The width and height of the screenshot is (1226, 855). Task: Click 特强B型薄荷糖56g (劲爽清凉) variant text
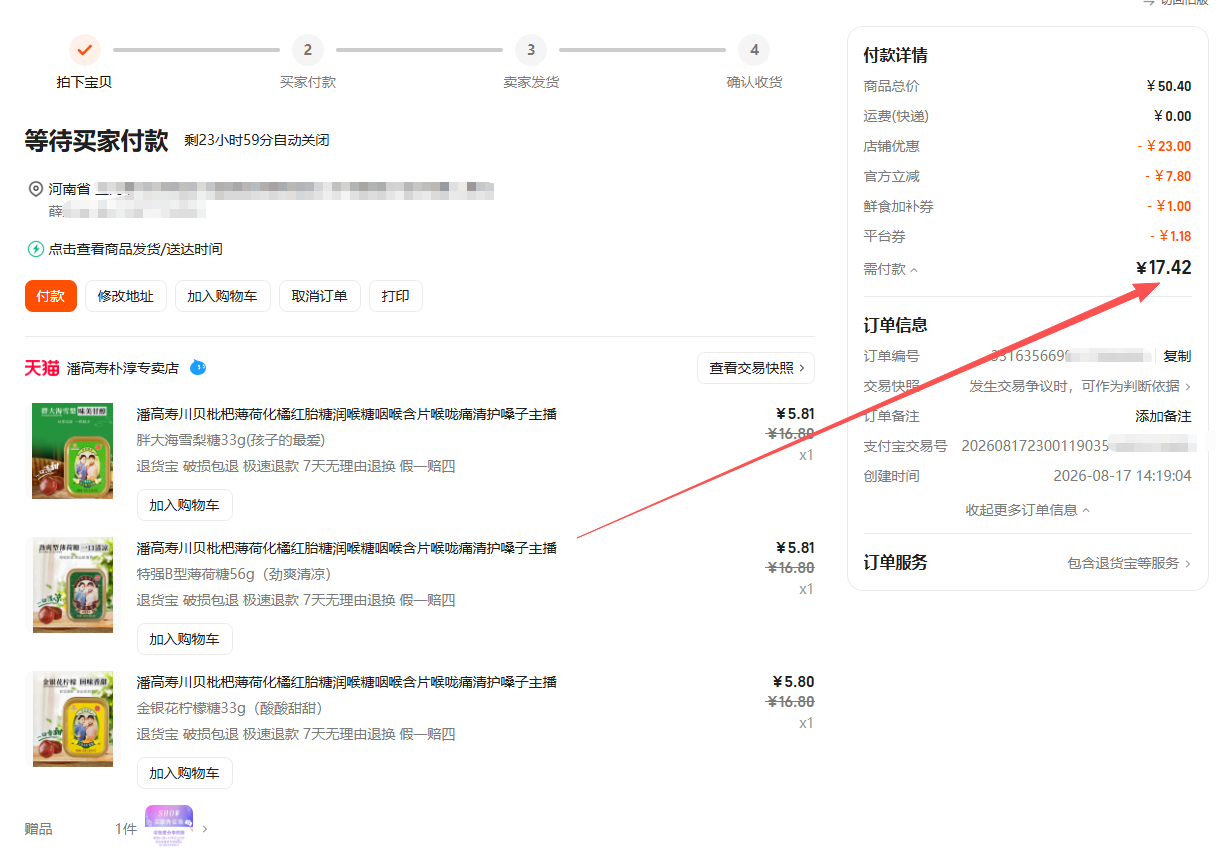[234, 574]
